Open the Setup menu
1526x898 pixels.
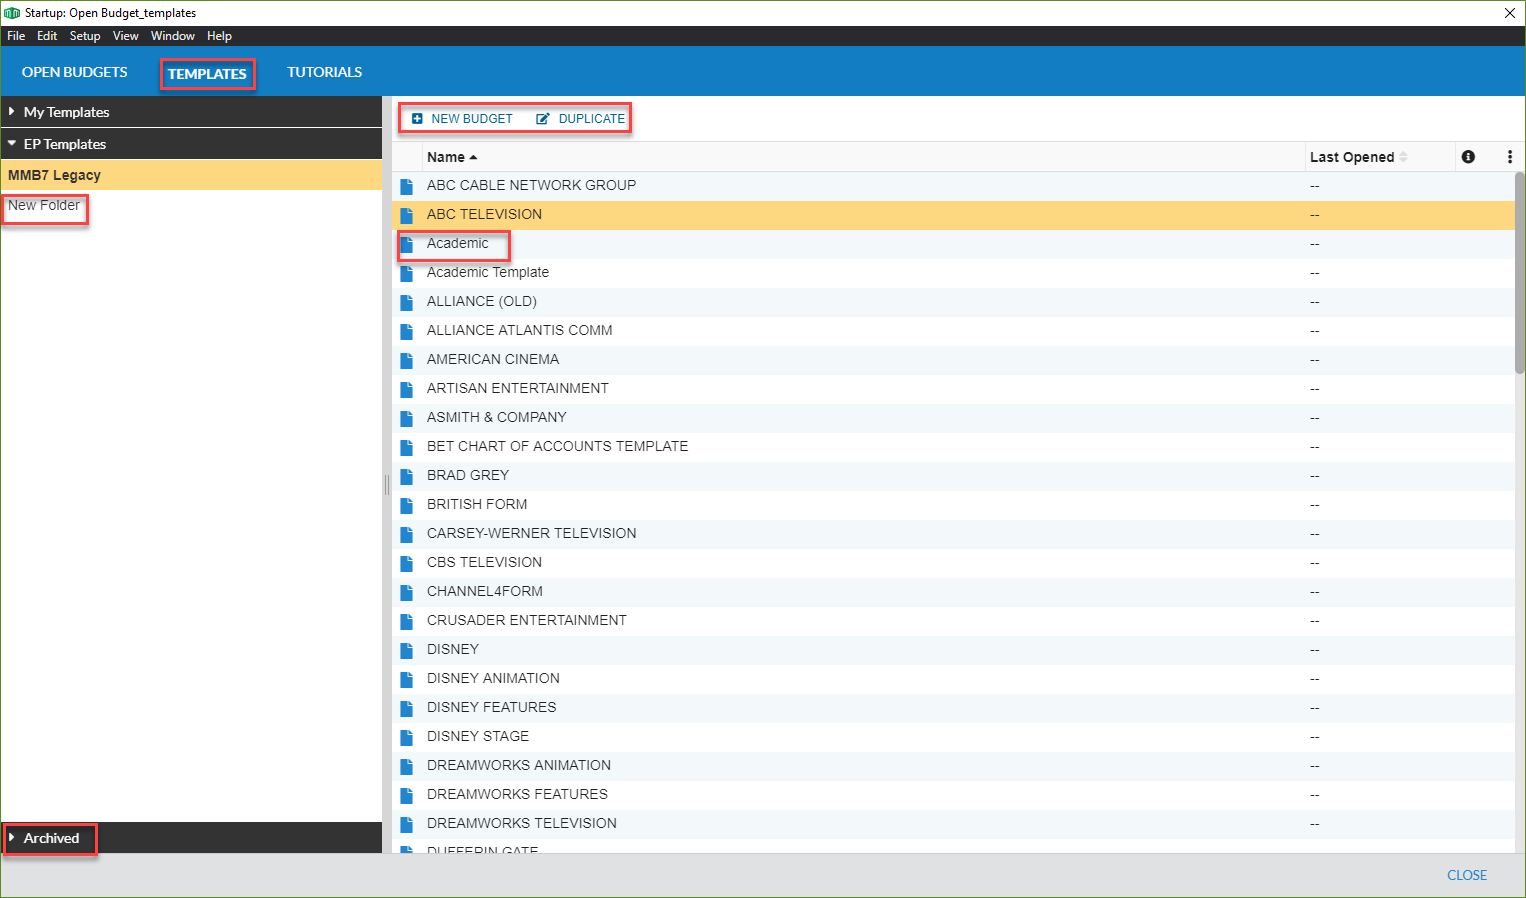pos(85,36)
